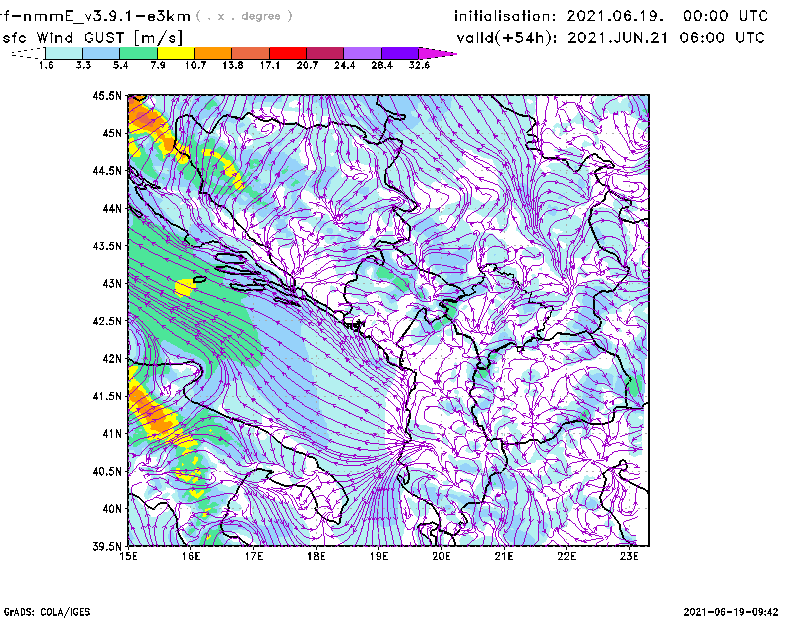800x618 pixels.
Task: Click the 42.5N latitude label
Action: (107, 321)
